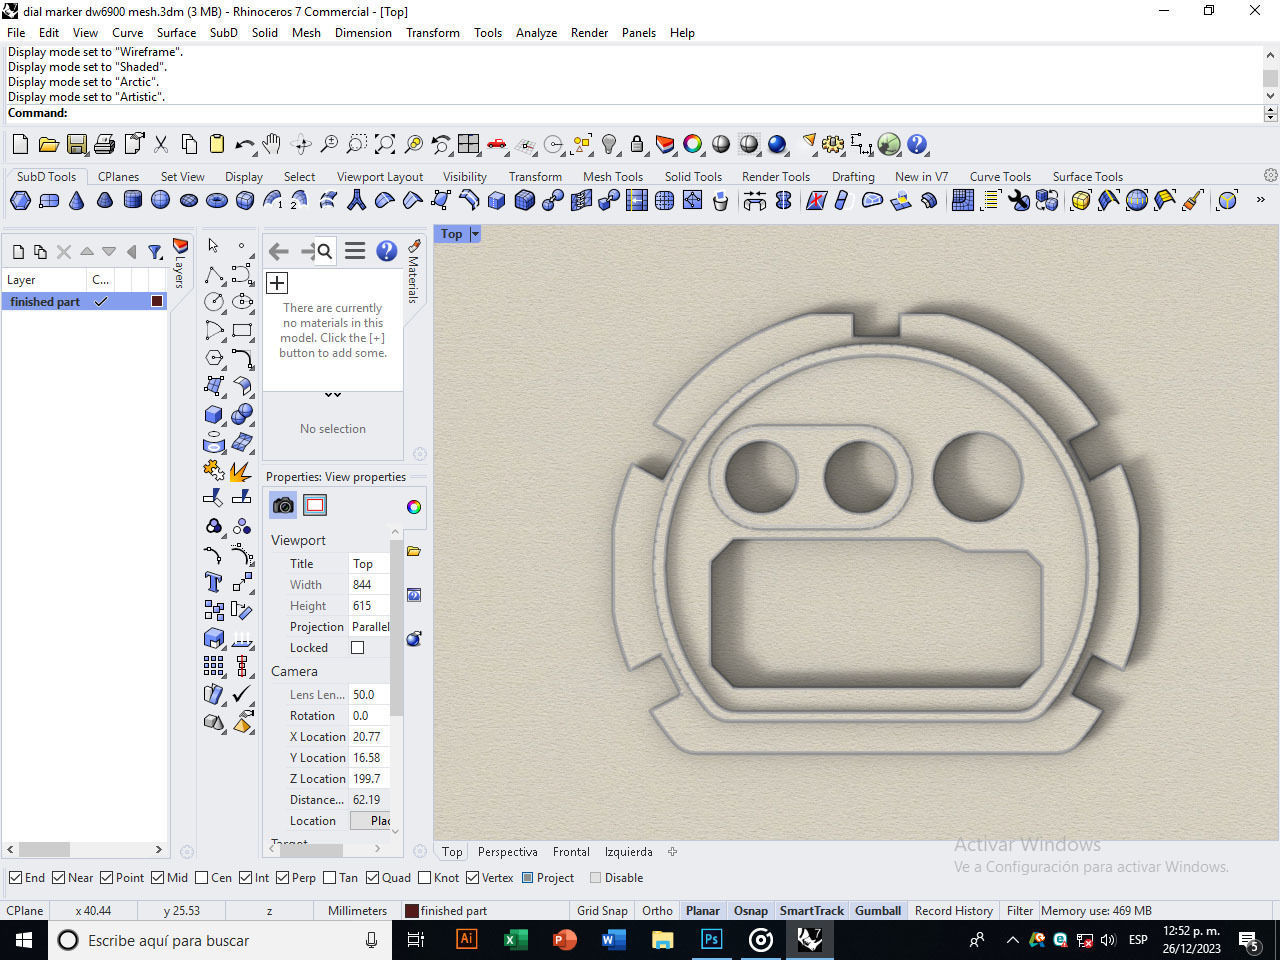Change the finished part layer color swatch
Image resolution: width=1280 pixels, height=960 pixels.
157,301
